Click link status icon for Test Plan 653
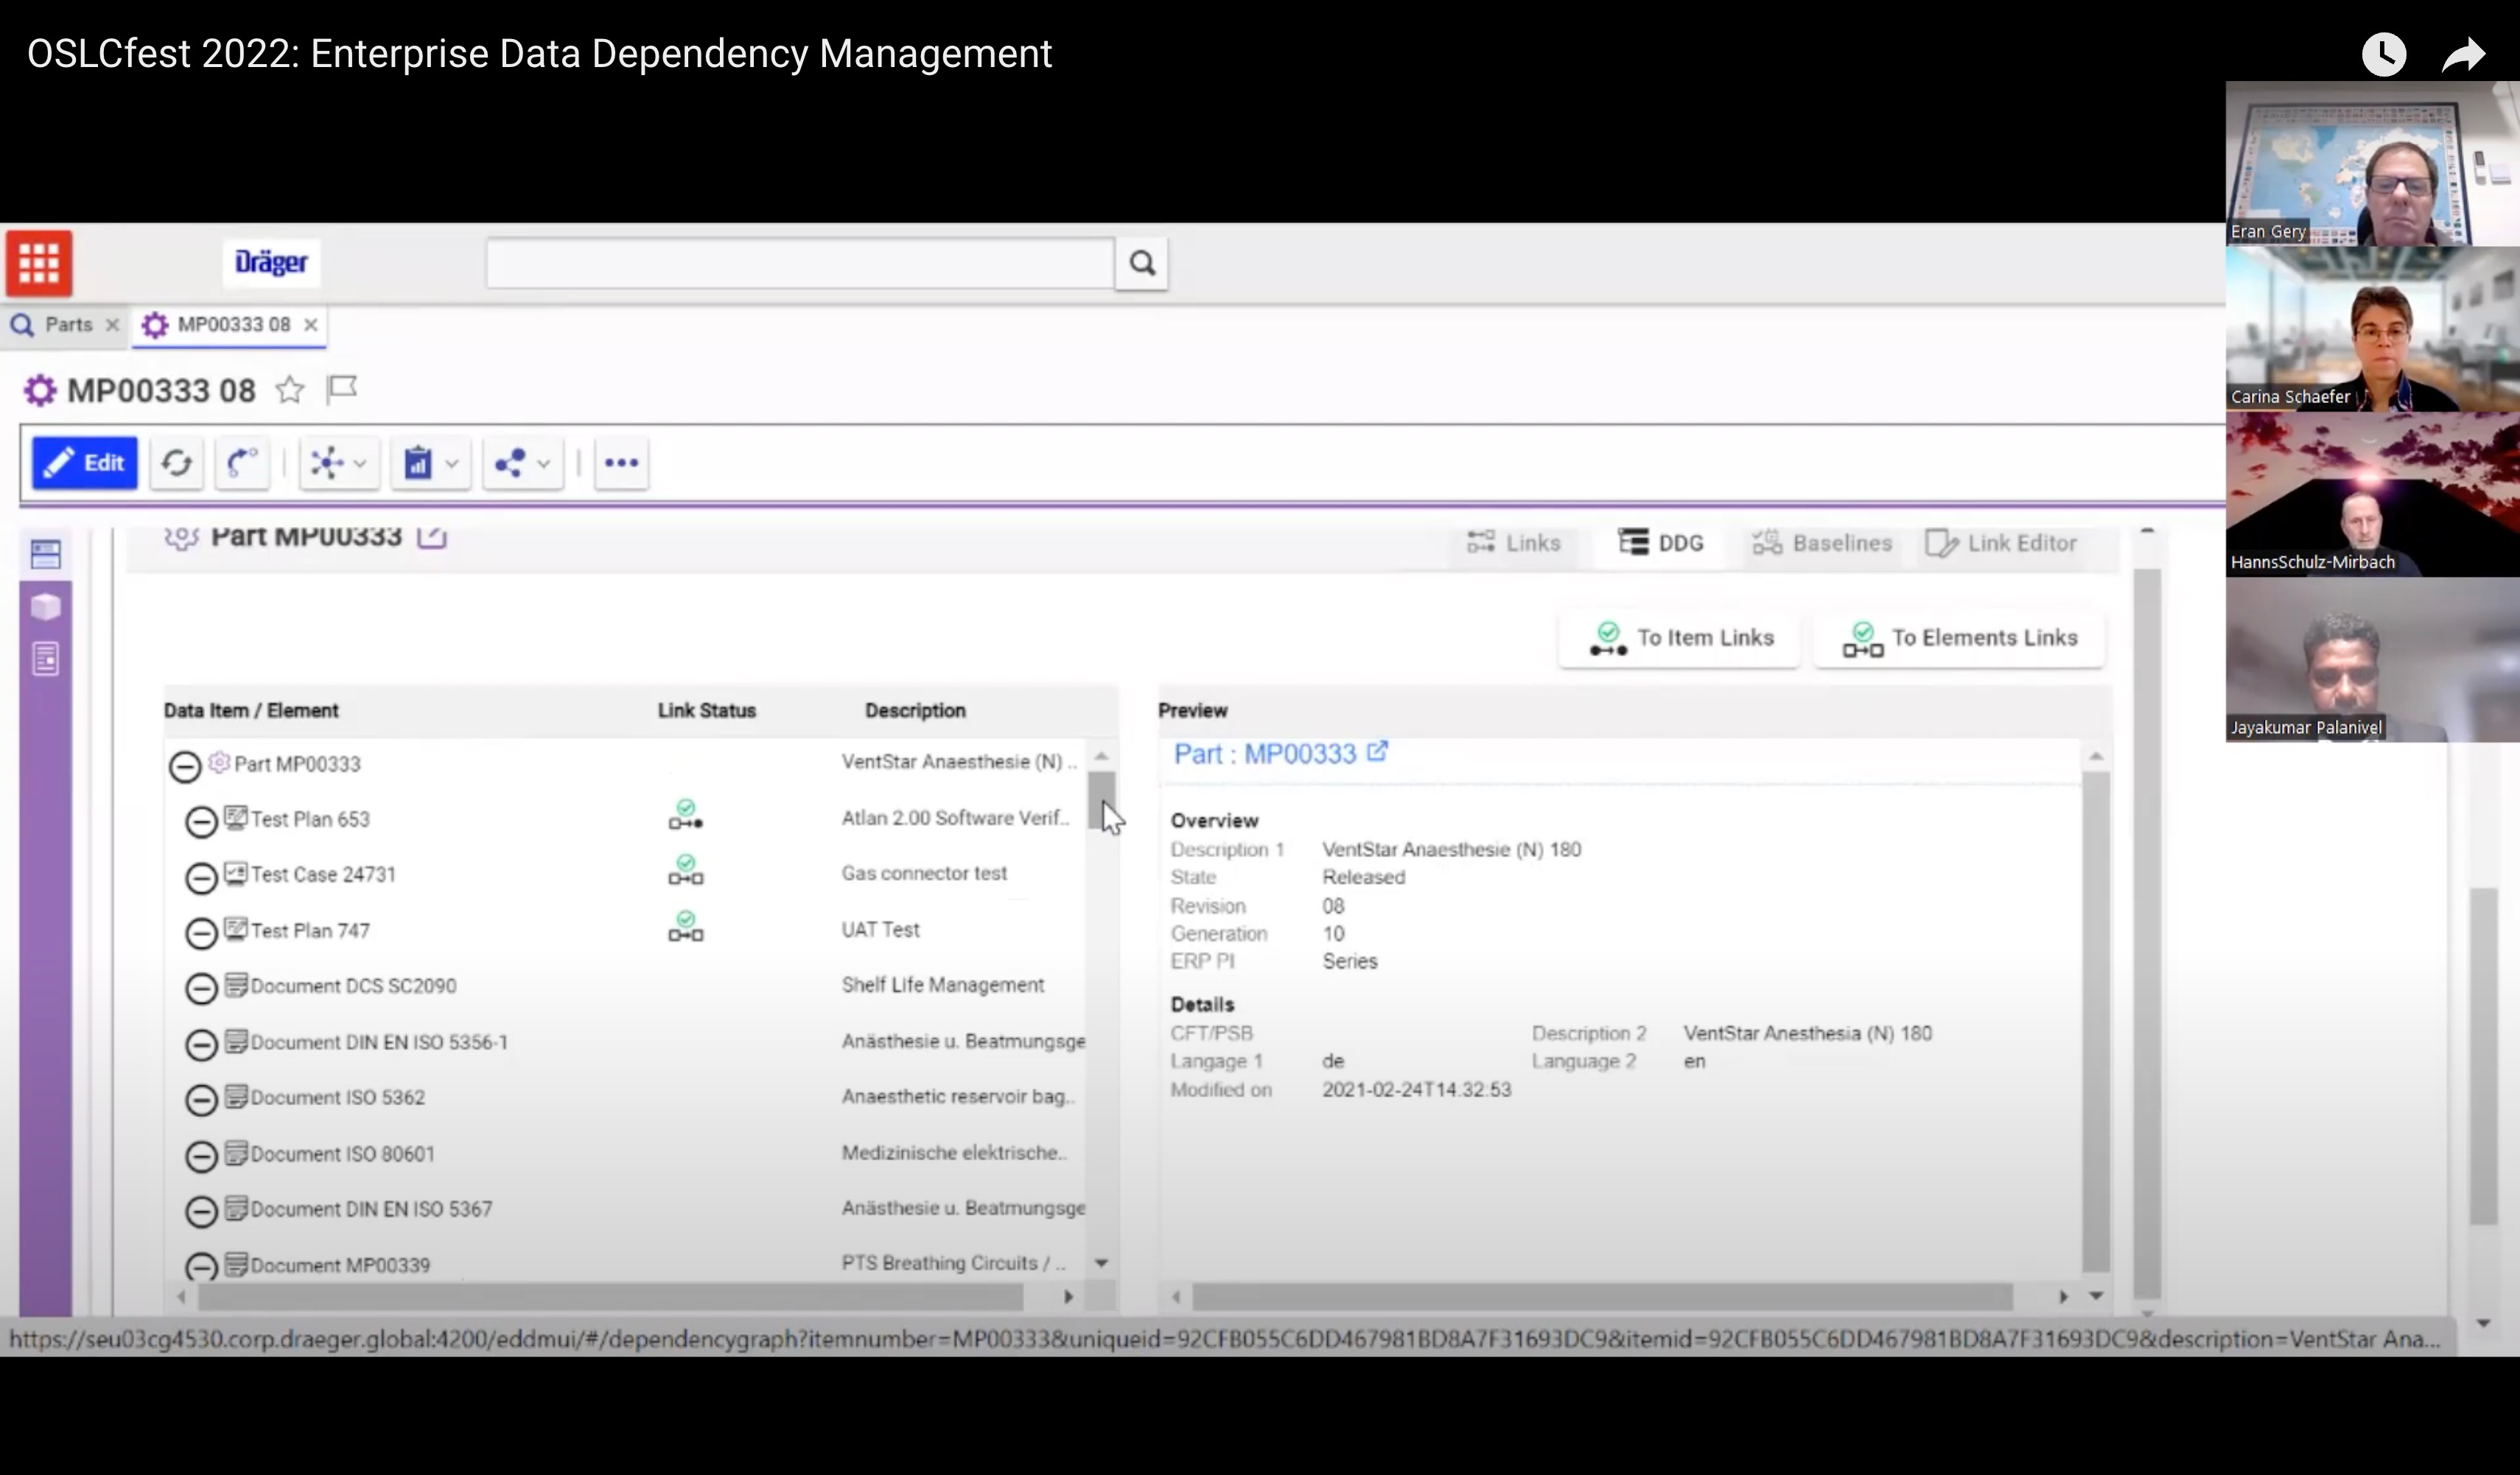2520x1475 pixels. (x=686, y=815)
